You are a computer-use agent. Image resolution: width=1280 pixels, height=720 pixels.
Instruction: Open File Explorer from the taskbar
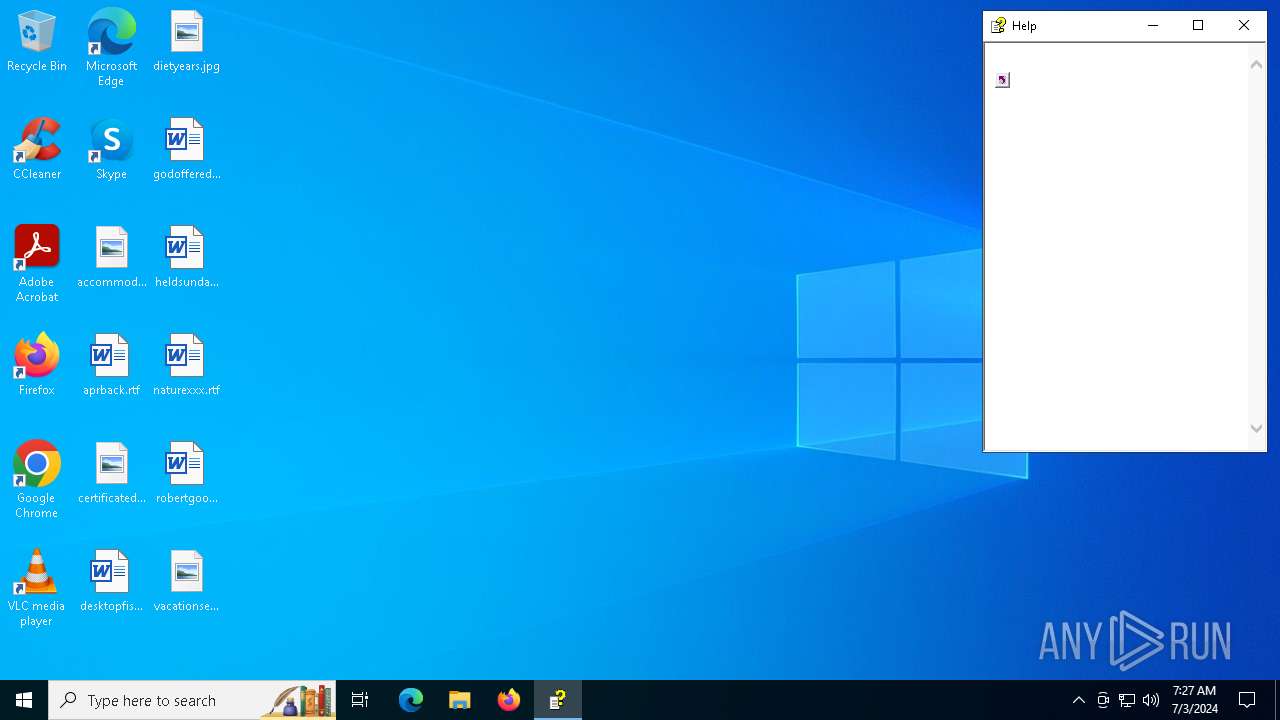[460, 700]
